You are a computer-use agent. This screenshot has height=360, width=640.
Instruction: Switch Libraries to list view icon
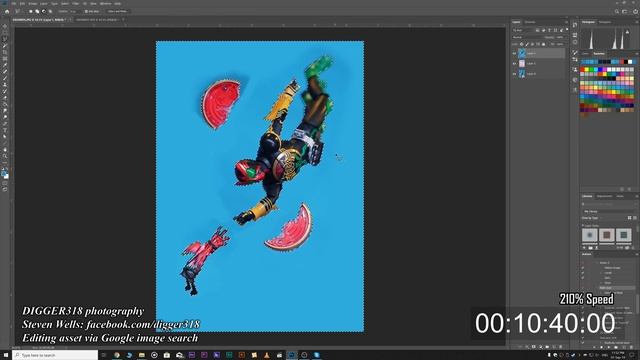pyautogui.click(x=635, y=218)
